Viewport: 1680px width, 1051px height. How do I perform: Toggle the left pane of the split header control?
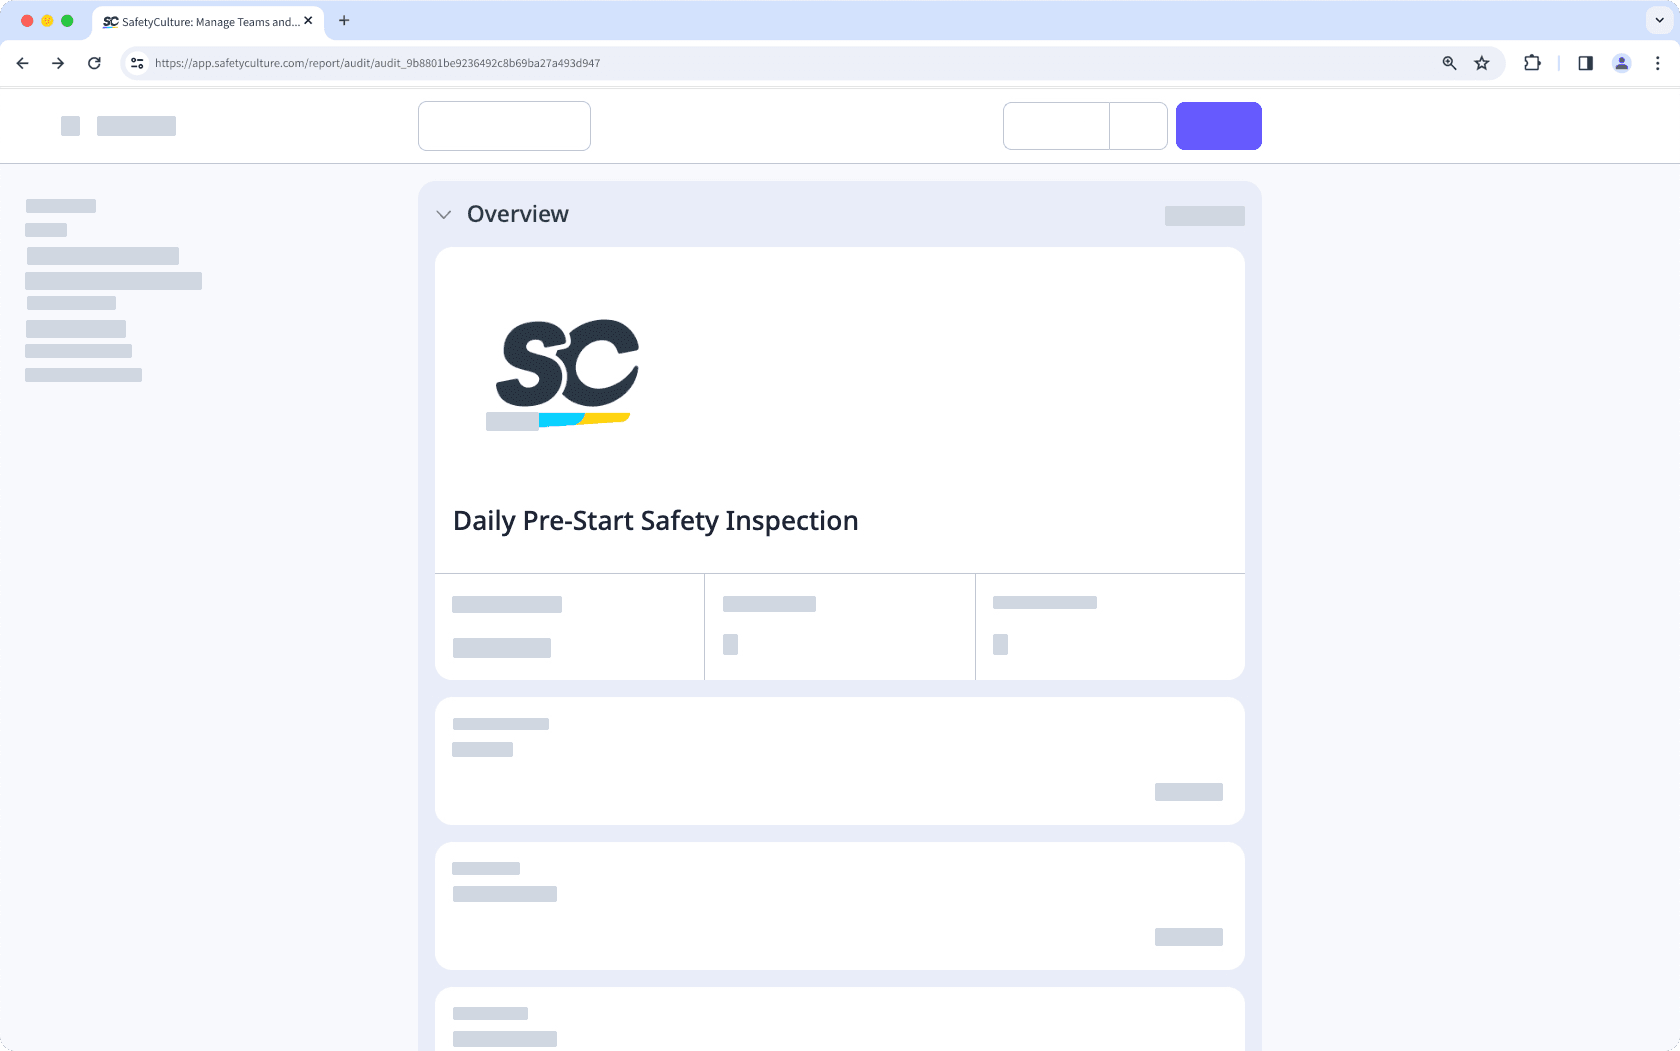[x=1055, y=125]
